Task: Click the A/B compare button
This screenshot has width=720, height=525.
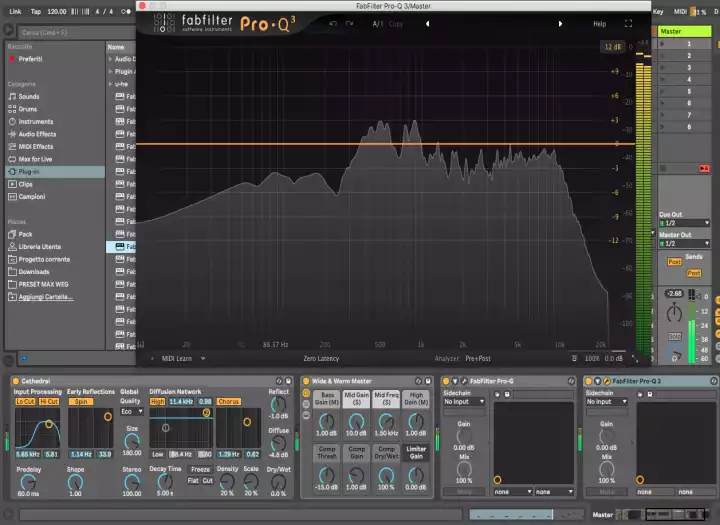Action: tap(377, 24)
